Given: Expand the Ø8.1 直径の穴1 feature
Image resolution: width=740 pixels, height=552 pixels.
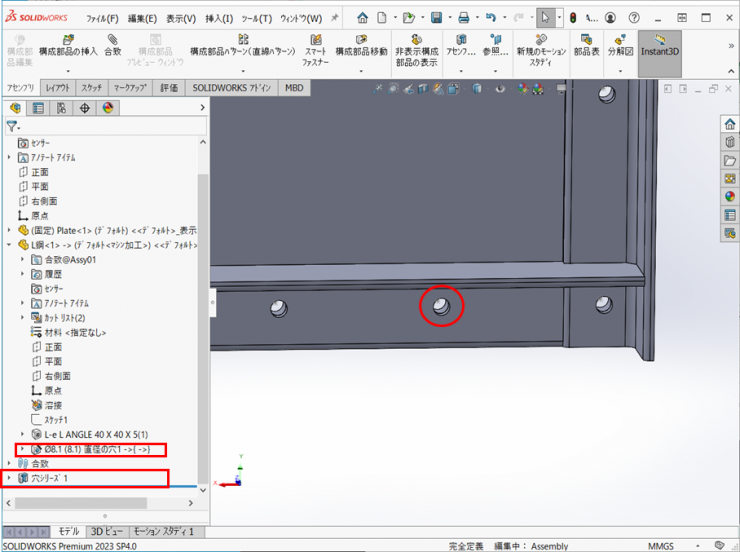Looking at the screenshot, I should pyautogui.click(x=22, y=449).
